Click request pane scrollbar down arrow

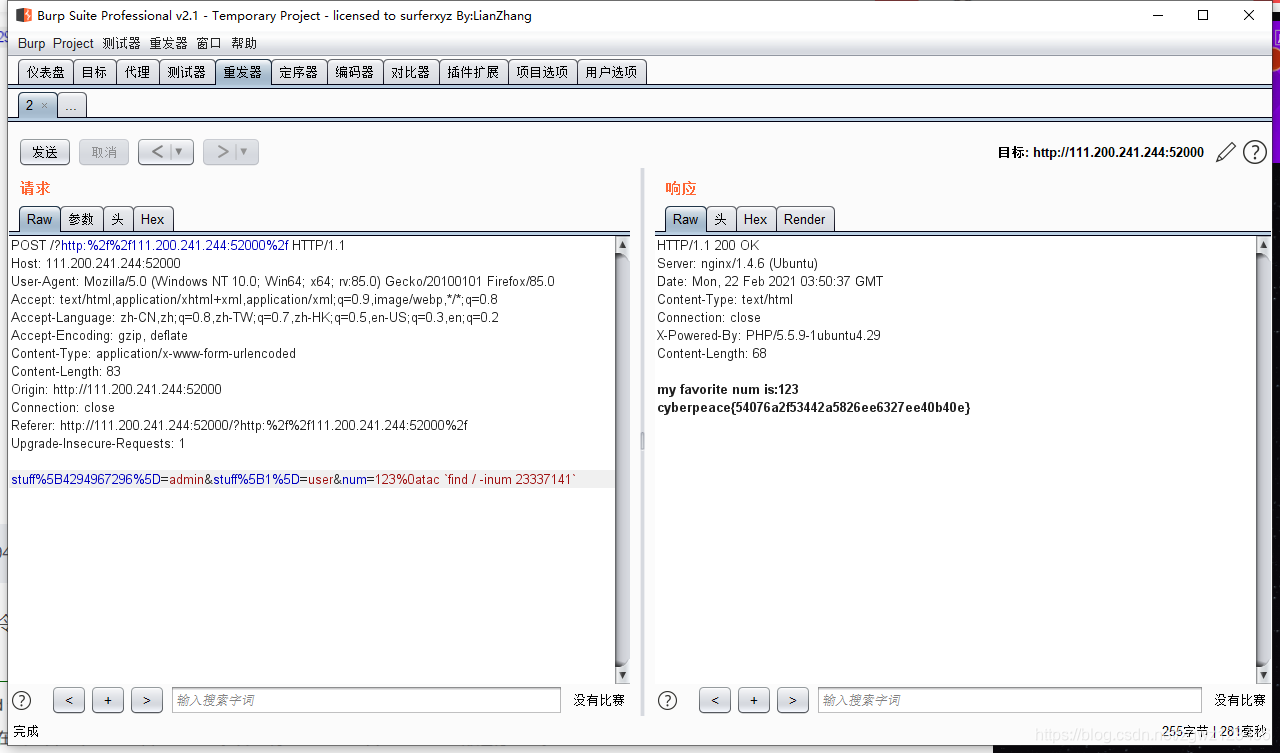(622, 676)
